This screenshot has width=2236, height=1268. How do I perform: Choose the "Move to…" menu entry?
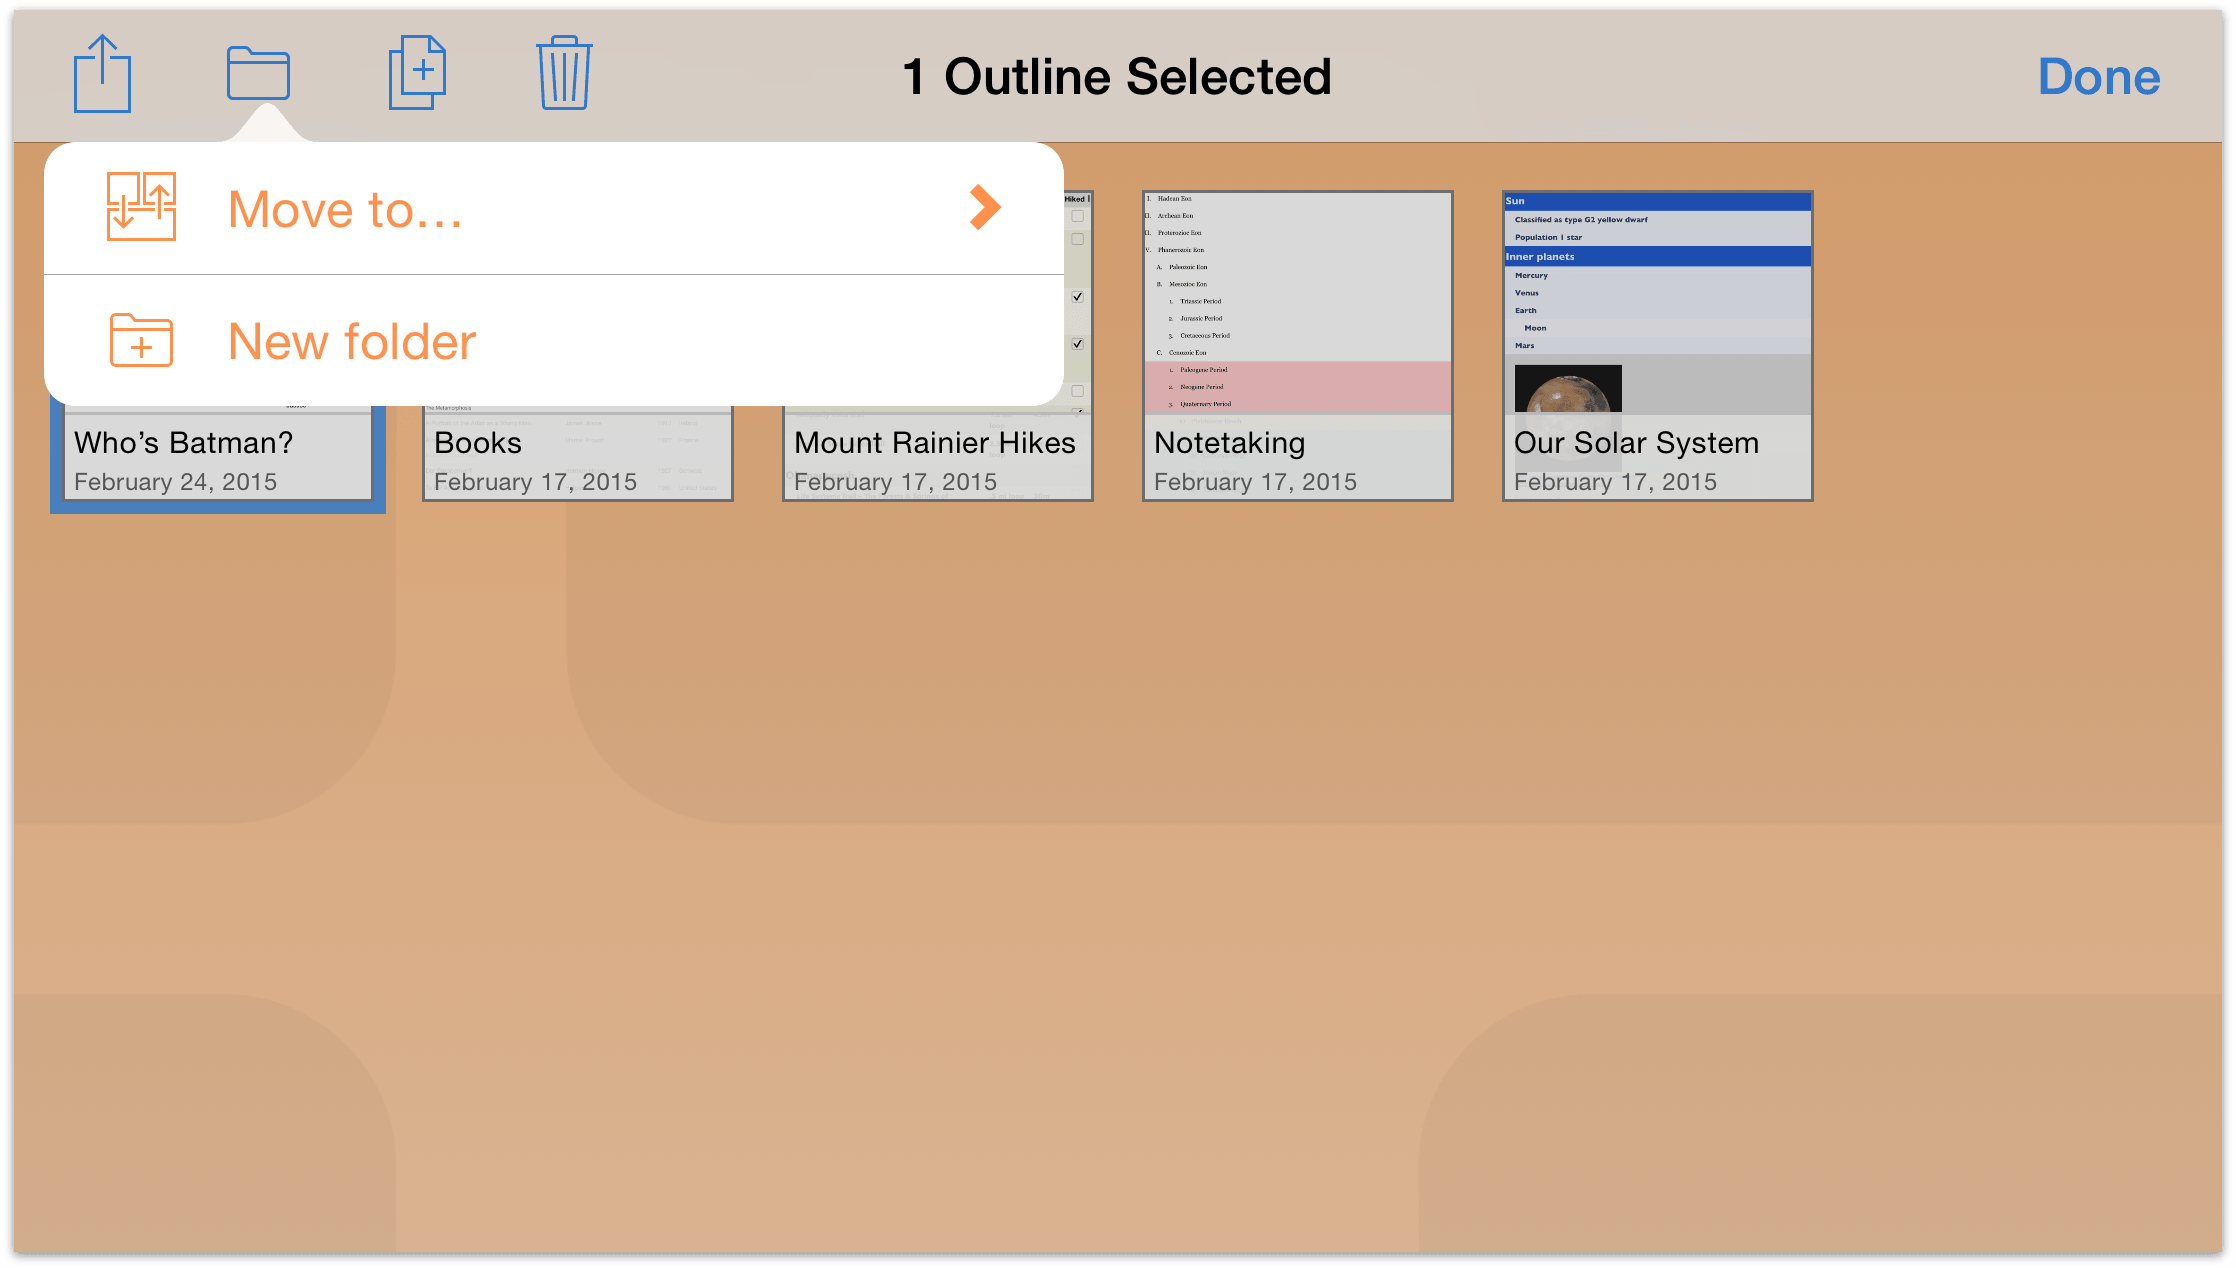pos(554,208)
